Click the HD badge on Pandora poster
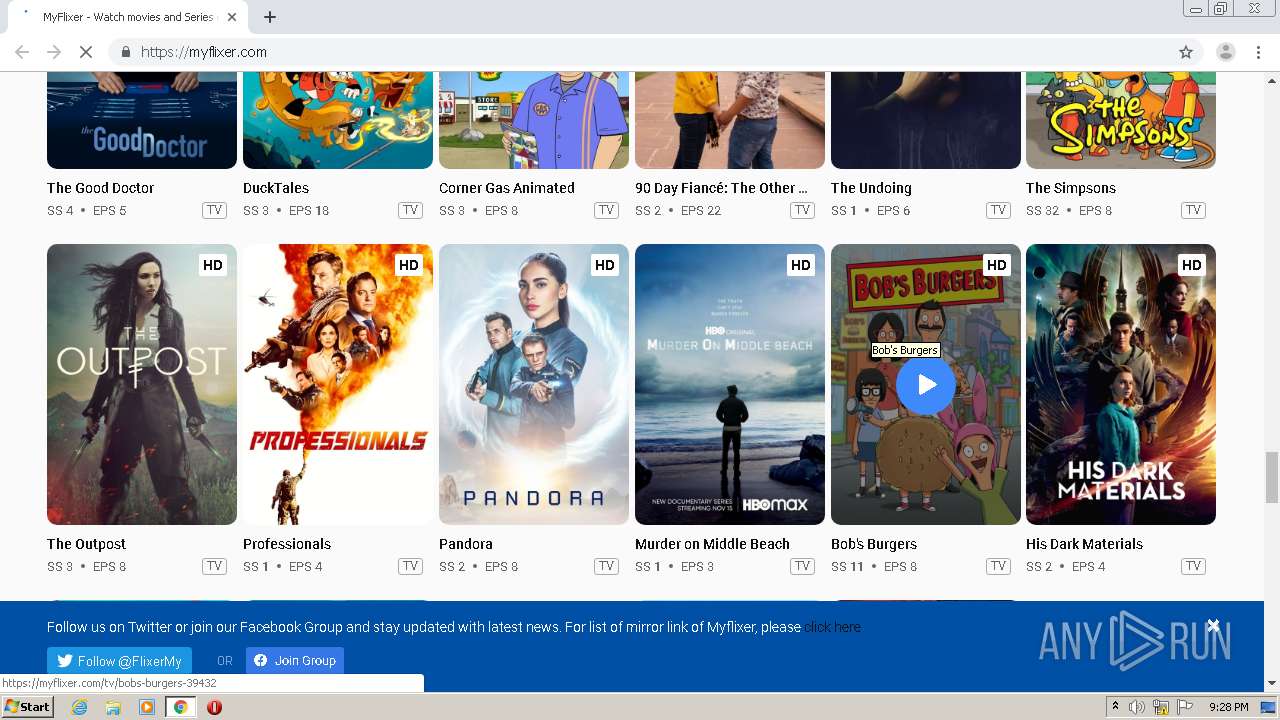1280x720 pixels. [x=604, y=265]
